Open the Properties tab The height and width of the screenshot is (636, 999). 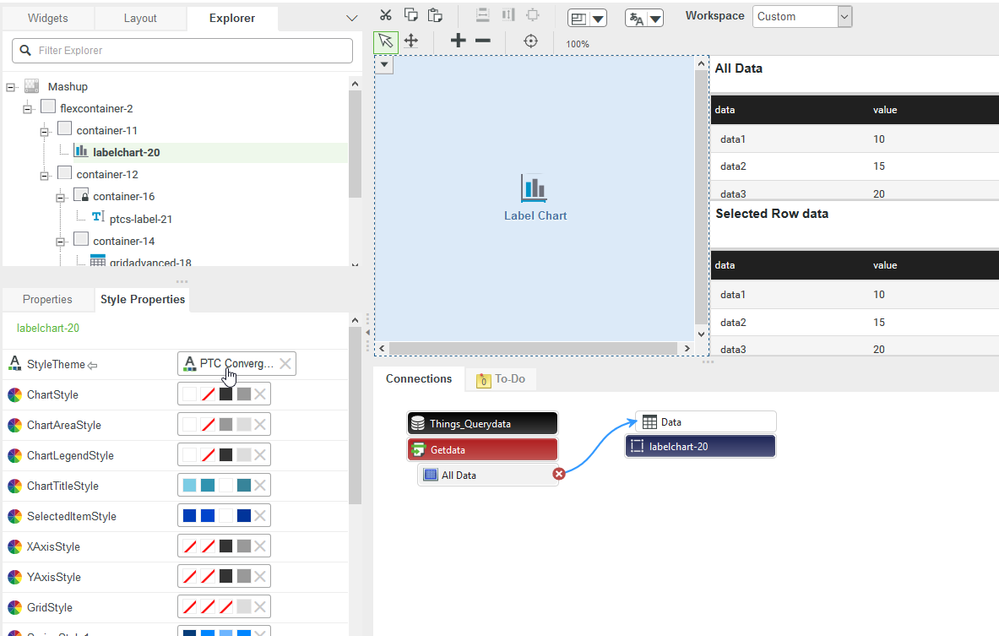point(47,300)
